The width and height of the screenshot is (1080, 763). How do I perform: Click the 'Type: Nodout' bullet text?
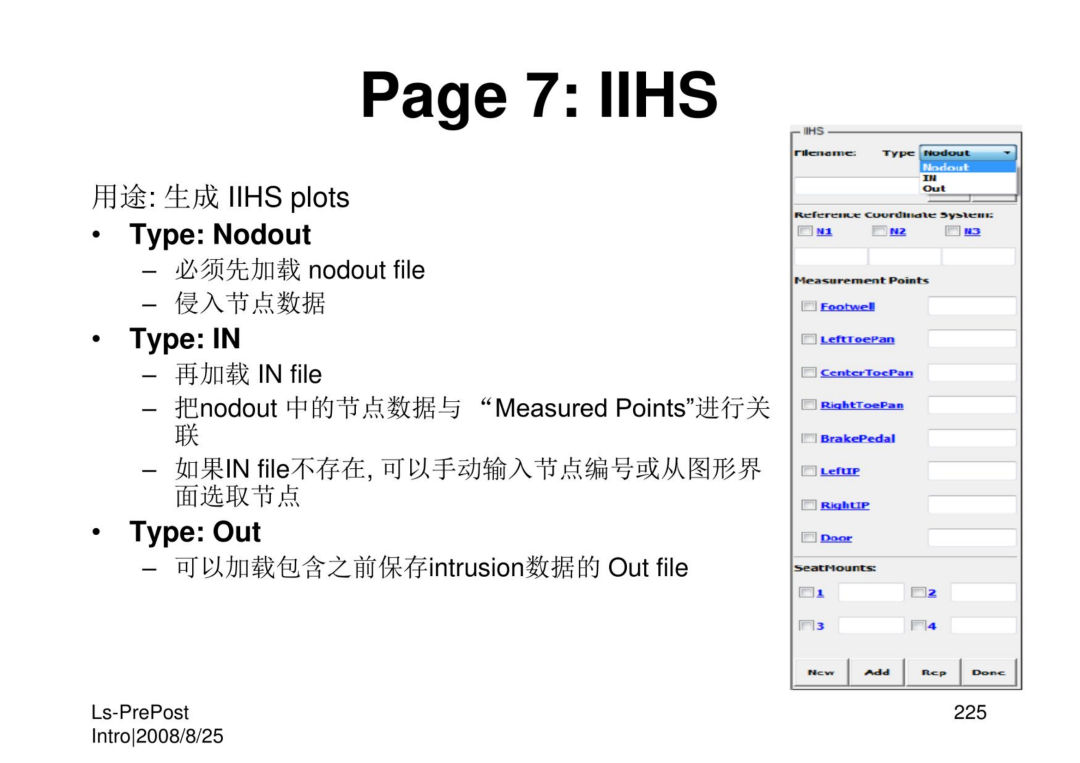pos(220,235)
